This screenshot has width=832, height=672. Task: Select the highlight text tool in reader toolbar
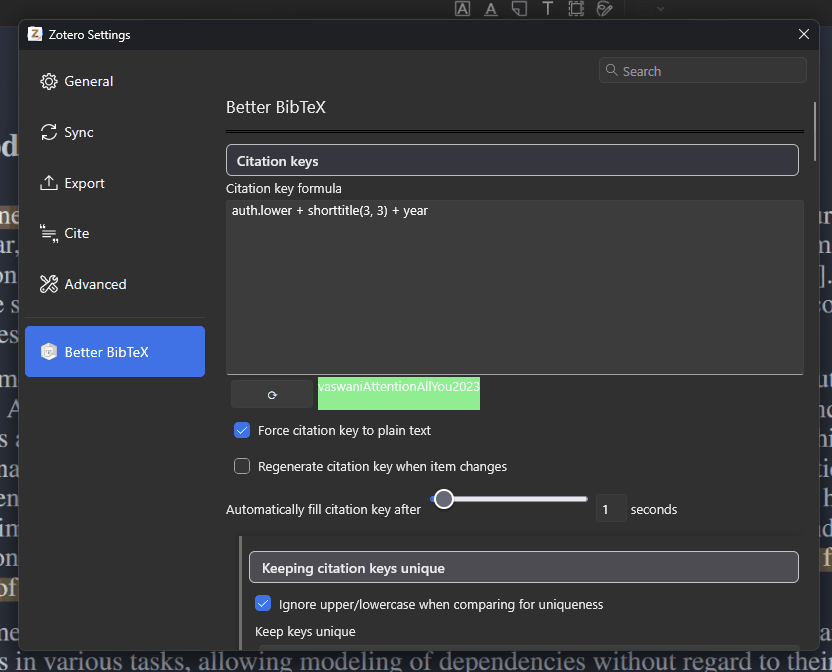pos(462,8)
